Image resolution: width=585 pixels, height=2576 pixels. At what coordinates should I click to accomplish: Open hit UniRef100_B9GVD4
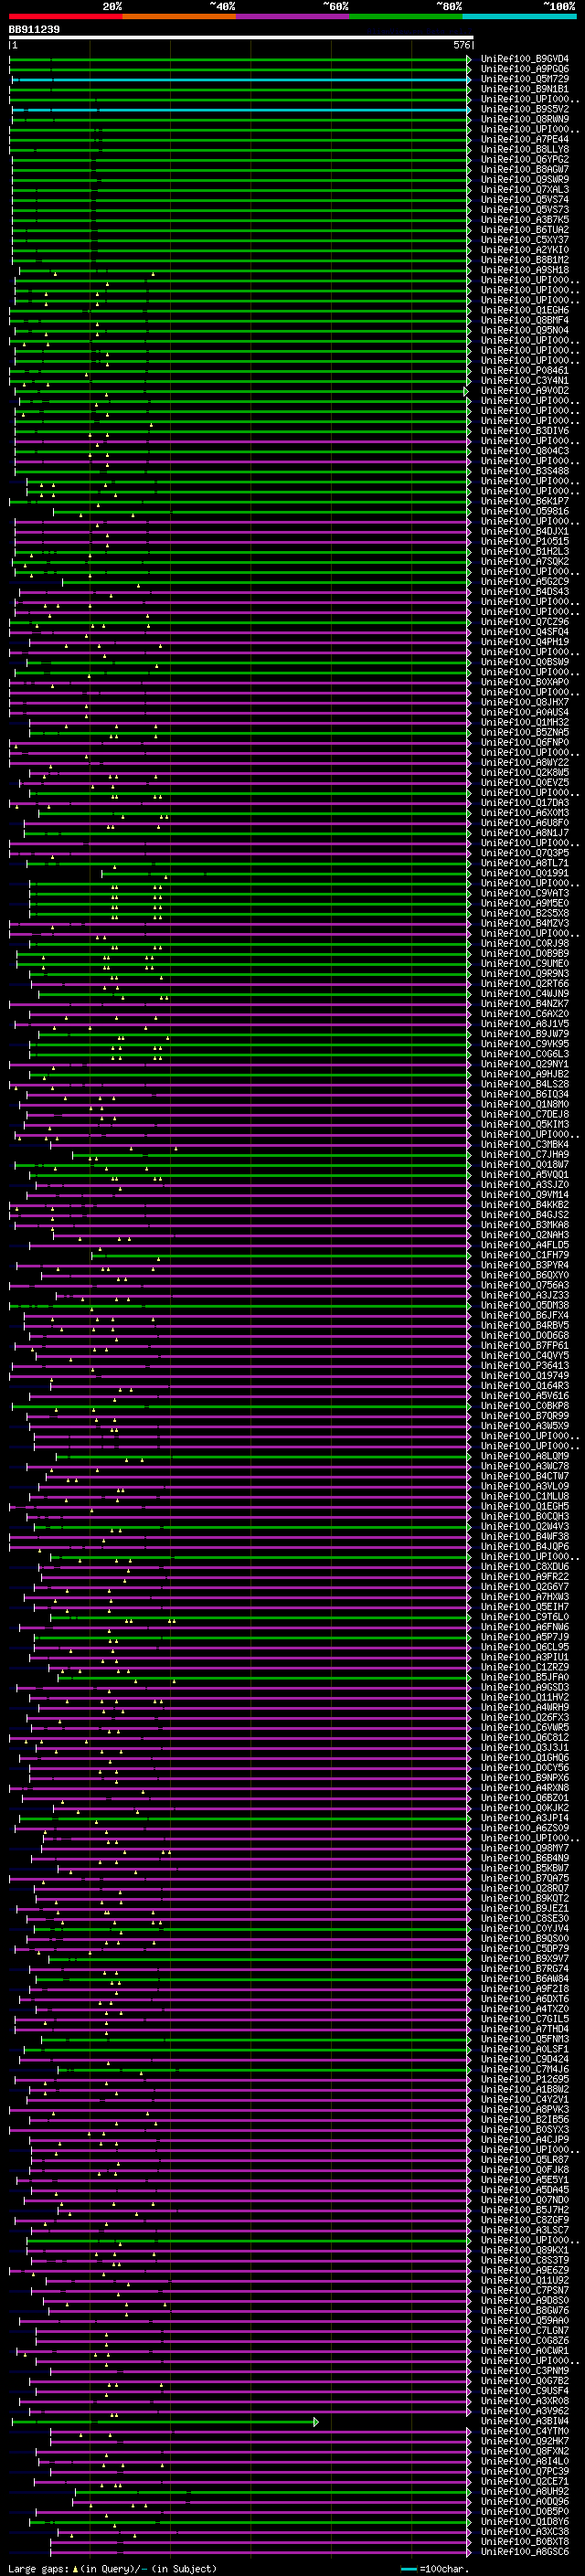pyautogui.click(x=525, y=59)
